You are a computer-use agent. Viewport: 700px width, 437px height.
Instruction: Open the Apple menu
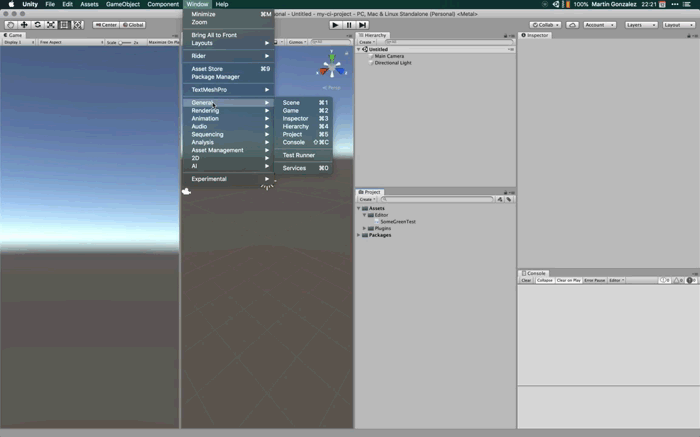click(x=11, y=4)
